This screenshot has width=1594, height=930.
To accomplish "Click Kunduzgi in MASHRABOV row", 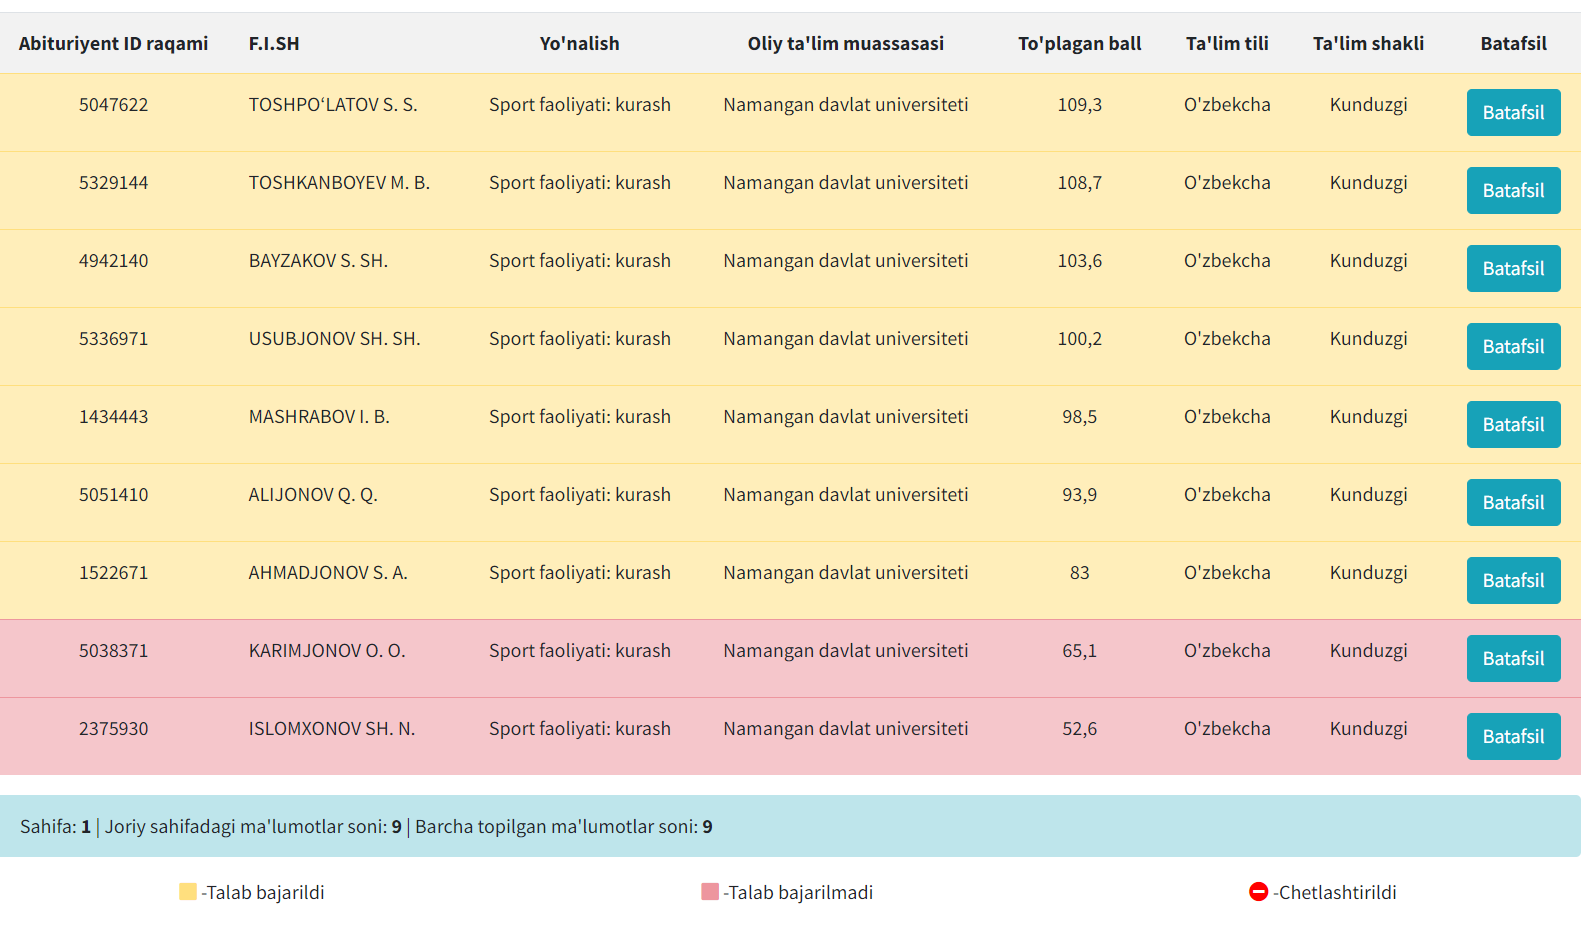I will pos(1368,417).
